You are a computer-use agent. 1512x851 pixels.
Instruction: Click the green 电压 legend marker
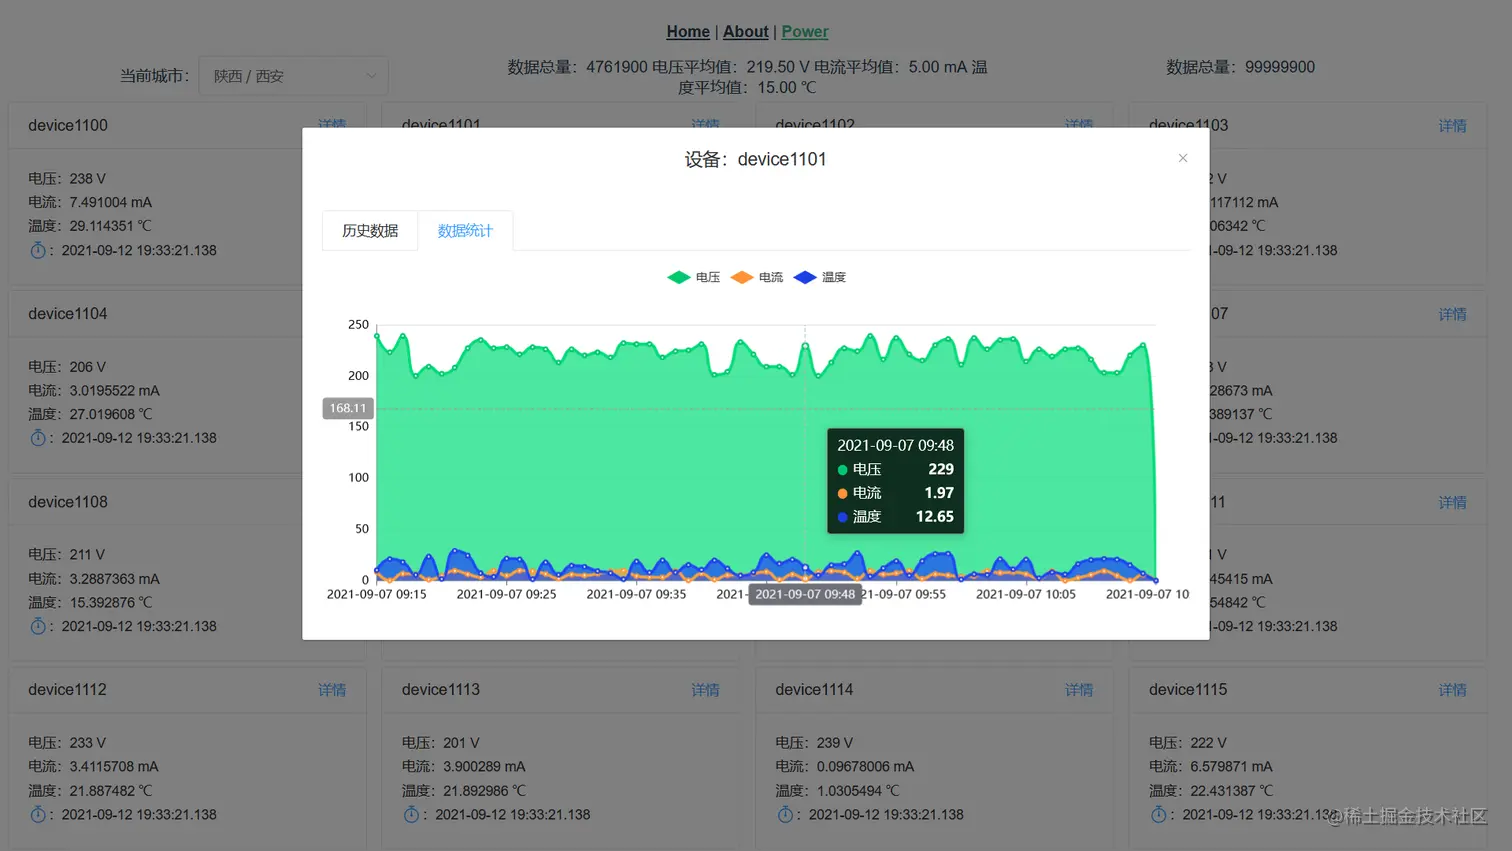(679, 277)
